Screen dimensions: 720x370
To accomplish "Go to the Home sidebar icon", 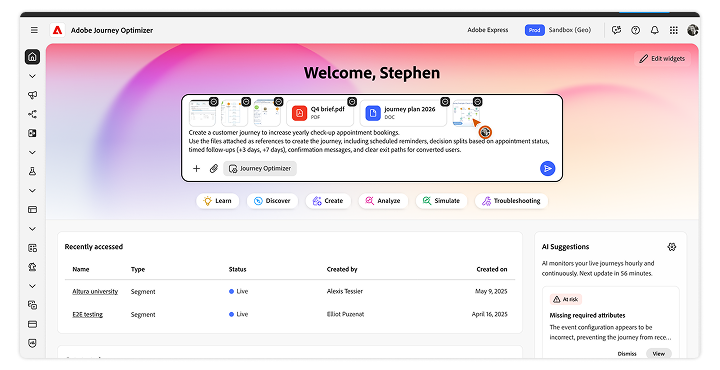I will (32, 57).
